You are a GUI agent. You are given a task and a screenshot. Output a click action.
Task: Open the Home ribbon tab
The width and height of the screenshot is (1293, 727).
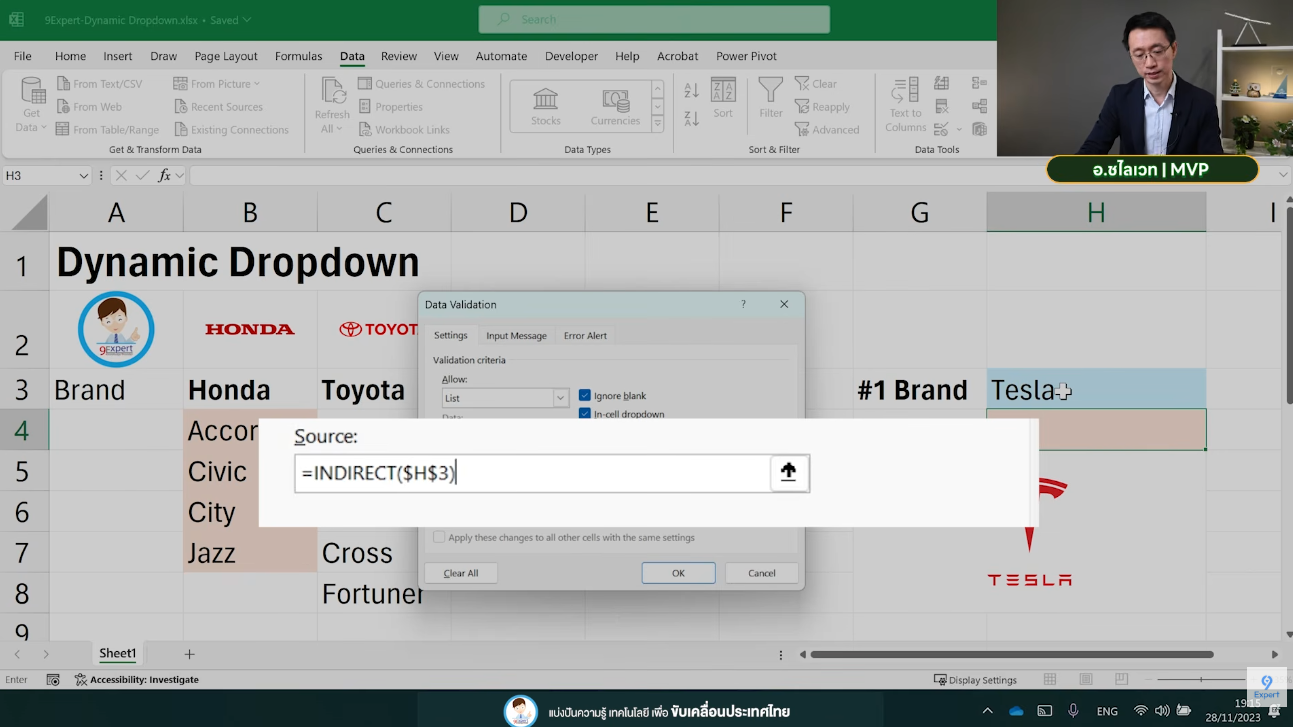70,56
